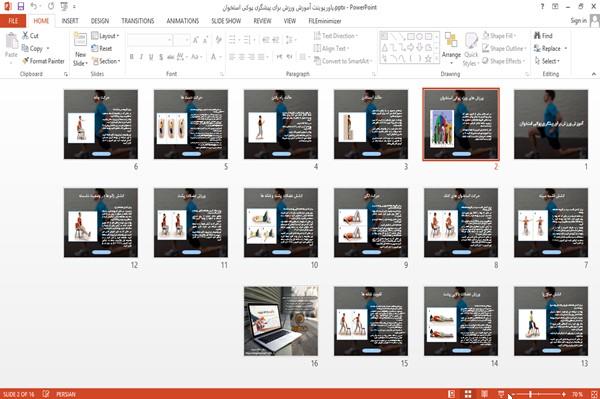This screenshot has height=399, width=600.
Task: Select slide 1 thumbnail
Action: pos(551,124)
